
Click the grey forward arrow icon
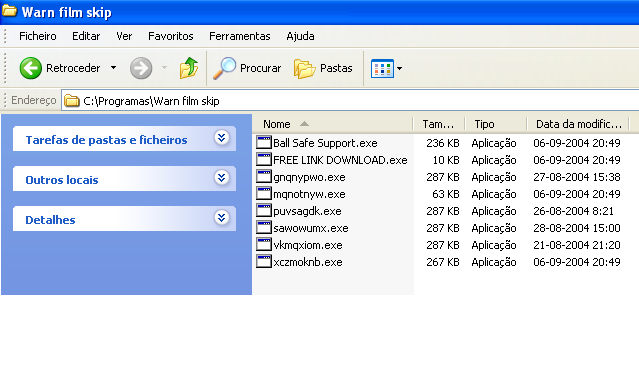(x=141, y=68)
